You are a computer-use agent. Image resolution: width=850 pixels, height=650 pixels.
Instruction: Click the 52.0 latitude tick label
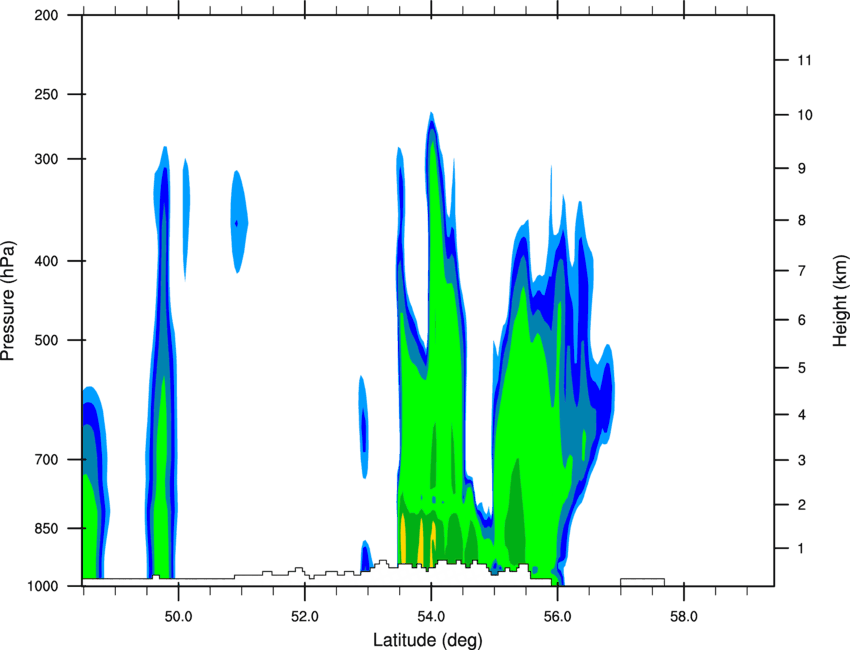305,617
